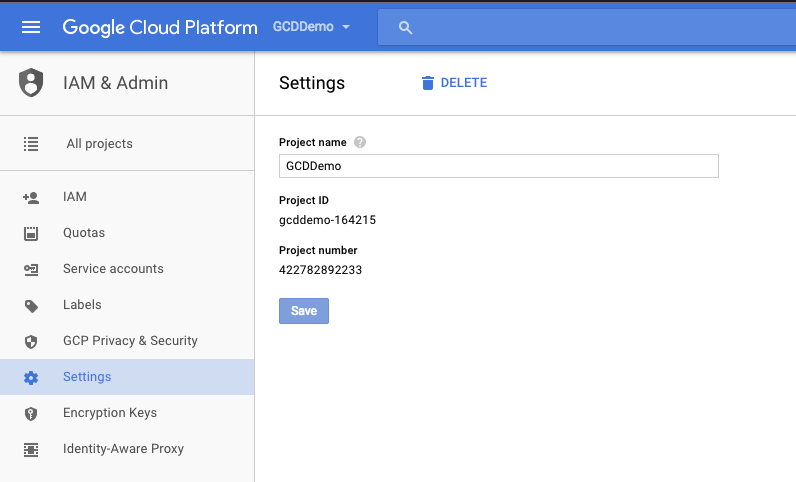Click the All projects list icon
Viewport: 796px width, 482px height.
click(31, 144)
